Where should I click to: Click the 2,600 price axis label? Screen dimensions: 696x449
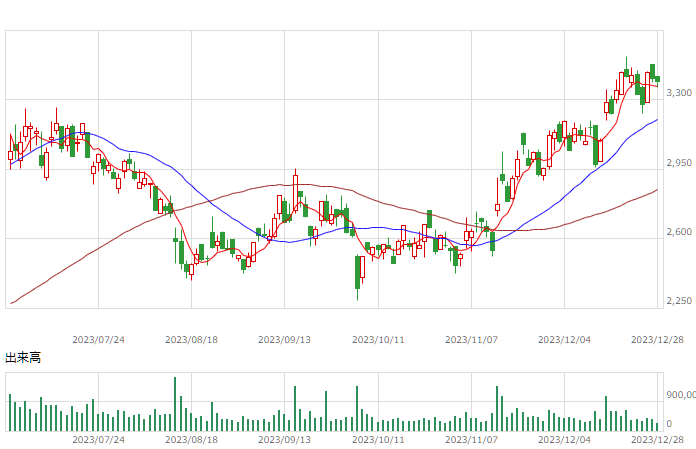(679, 232)
